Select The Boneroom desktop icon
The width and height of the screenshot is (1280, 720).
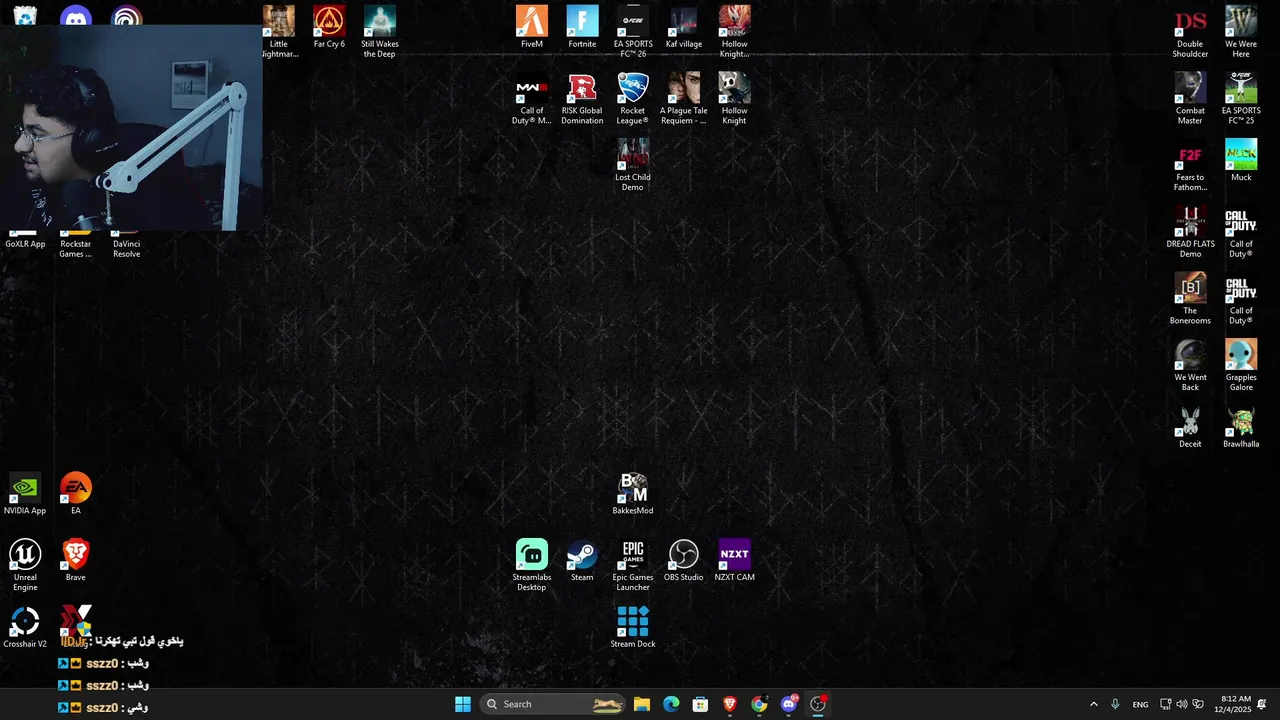pos(1190,299)
